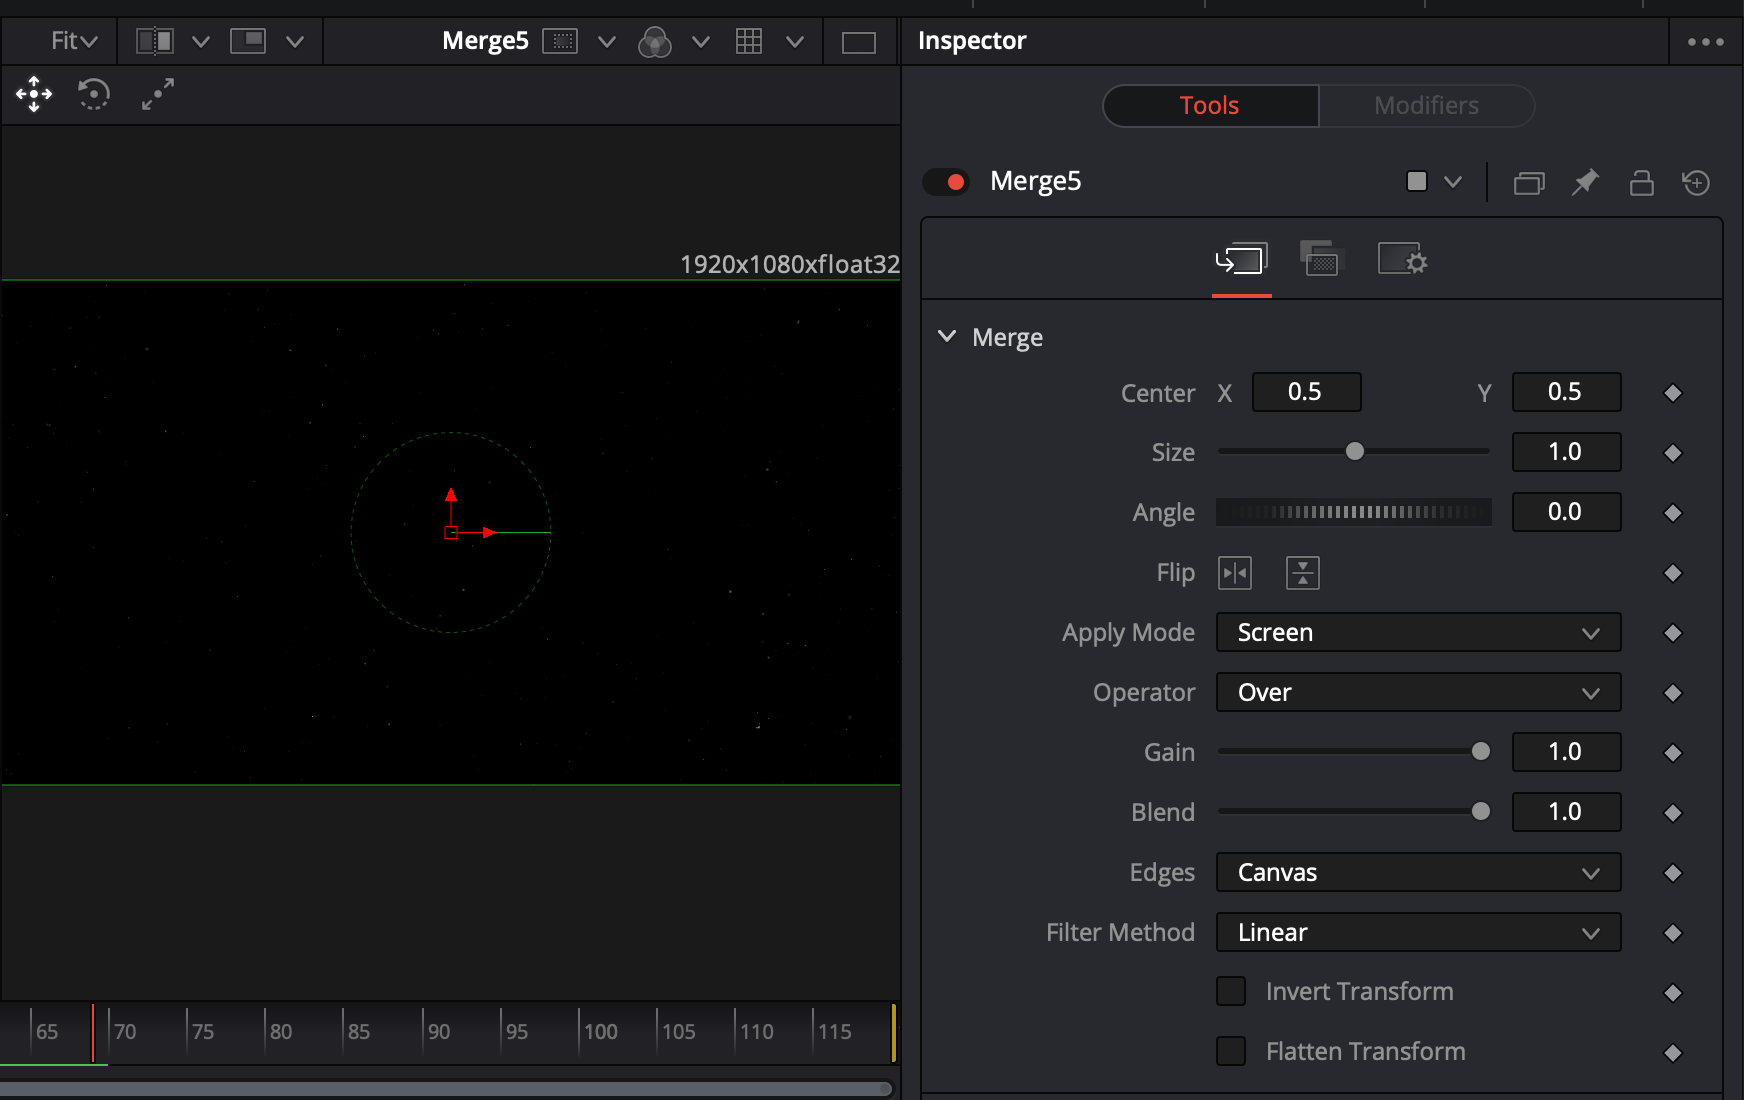1744x1100 pixels.
Task: Click the Blend value field
Action: [1566, 812]
